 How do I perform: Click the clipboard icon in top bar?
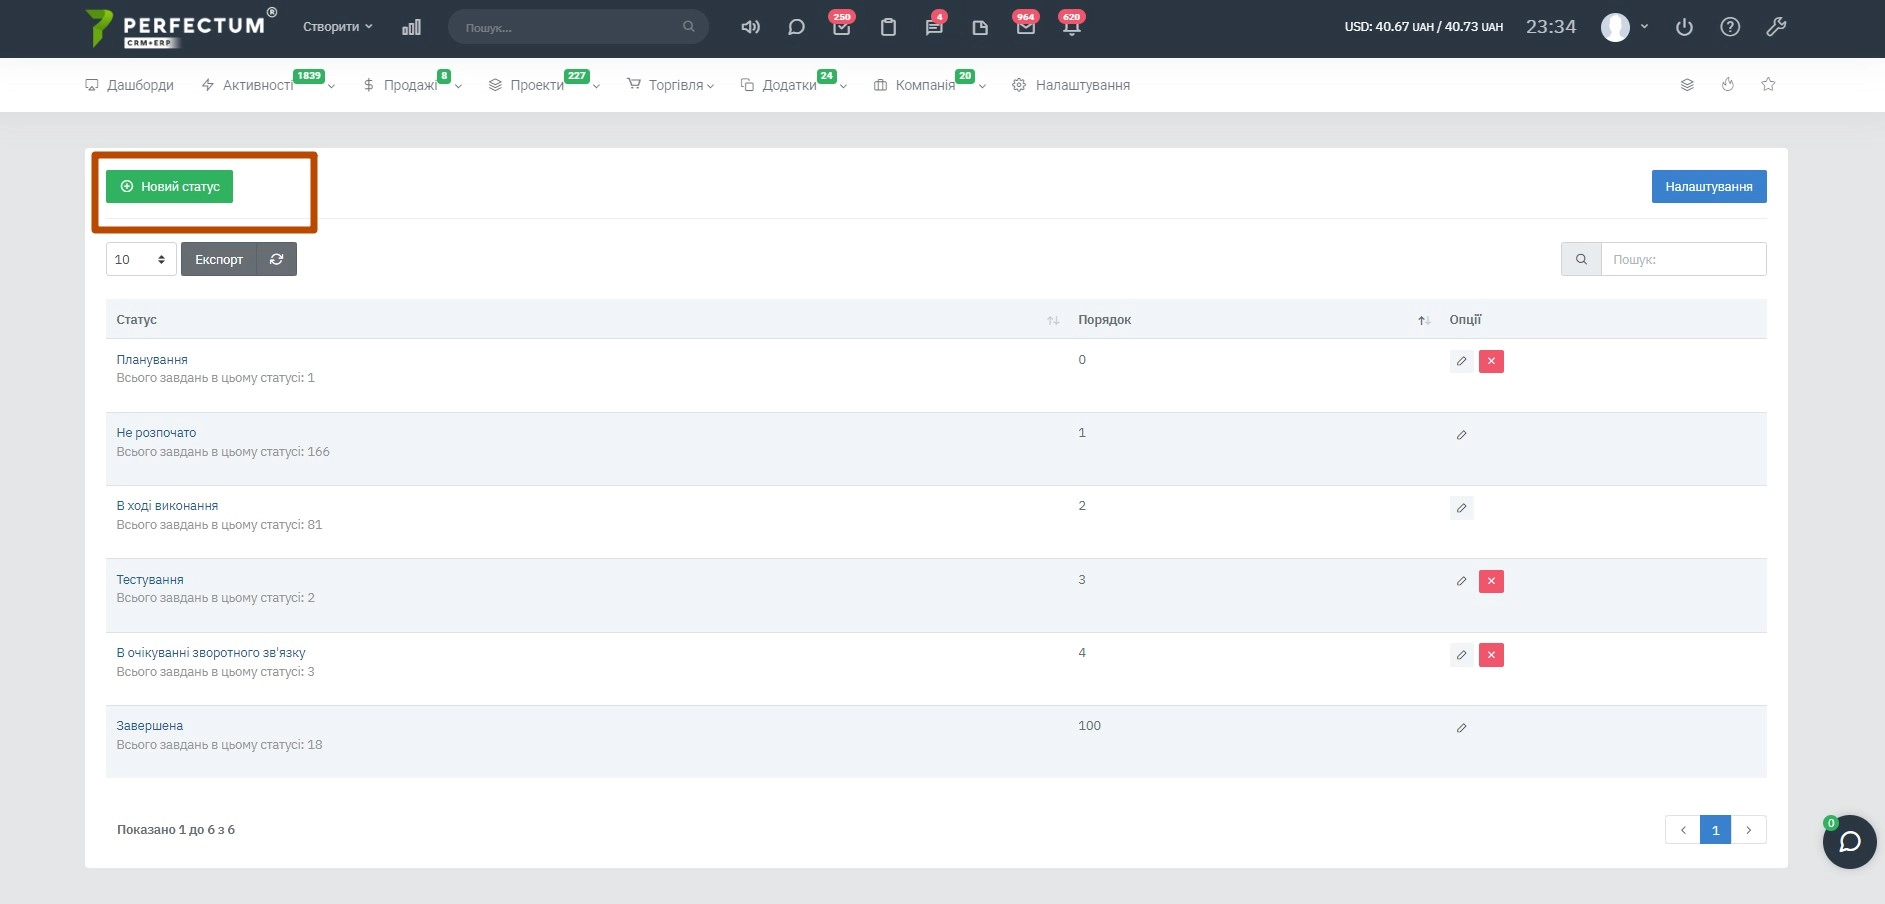pos(888,27)
